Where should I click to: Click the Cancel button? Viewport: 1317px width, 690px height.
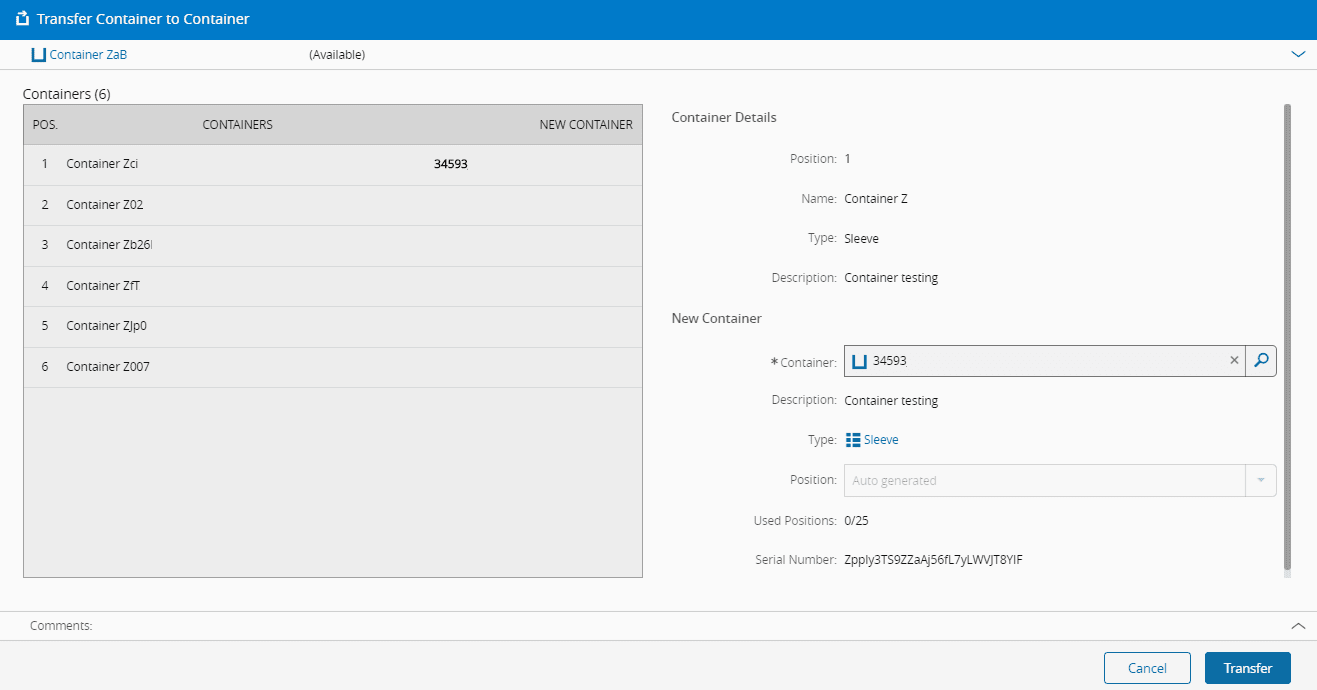click(1147, 668)
